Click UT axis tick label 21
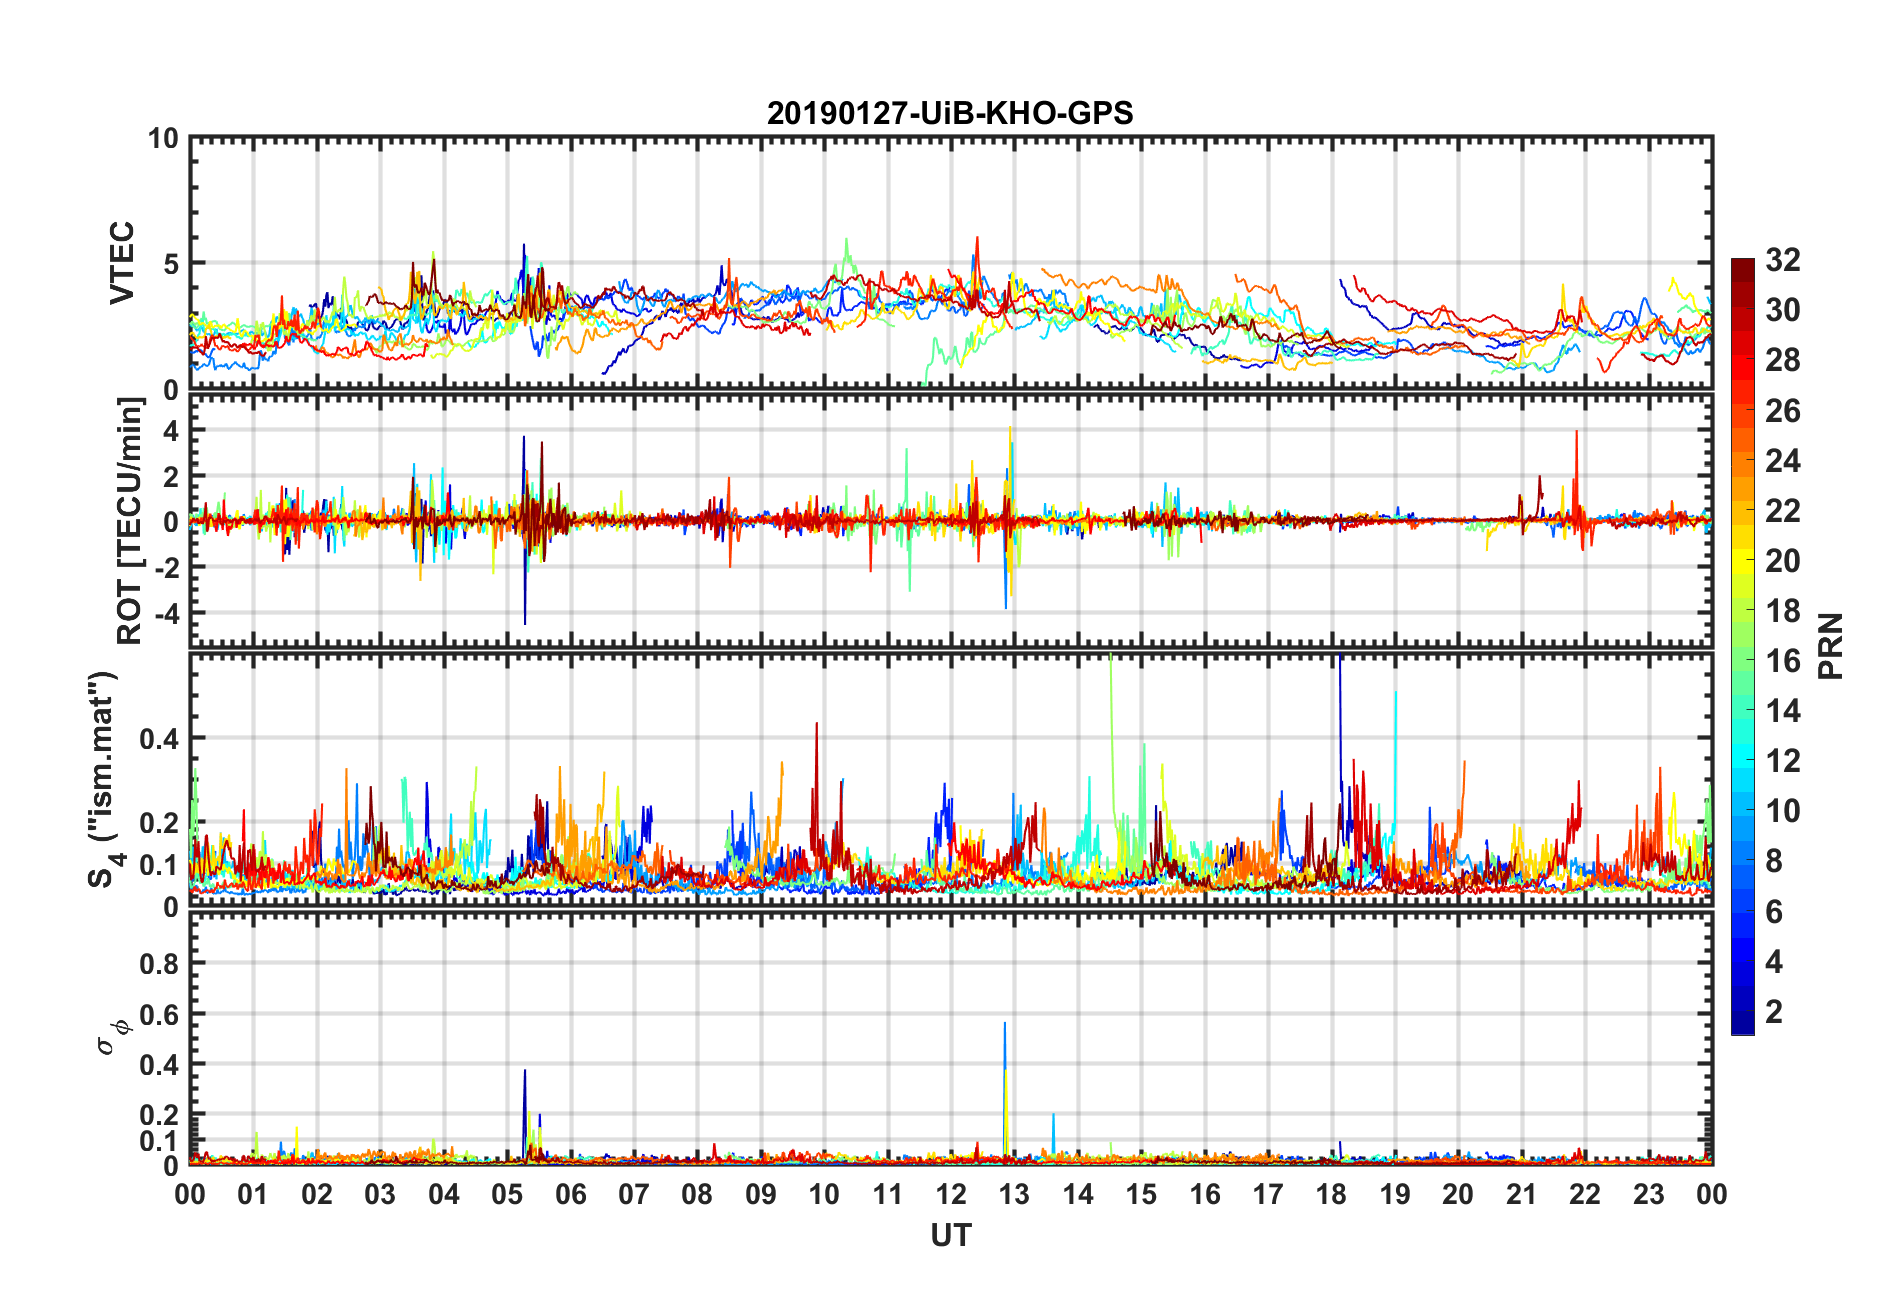Image resolution: width=1902 pixels, height=1292 pixels. tap(1522, 1194)
